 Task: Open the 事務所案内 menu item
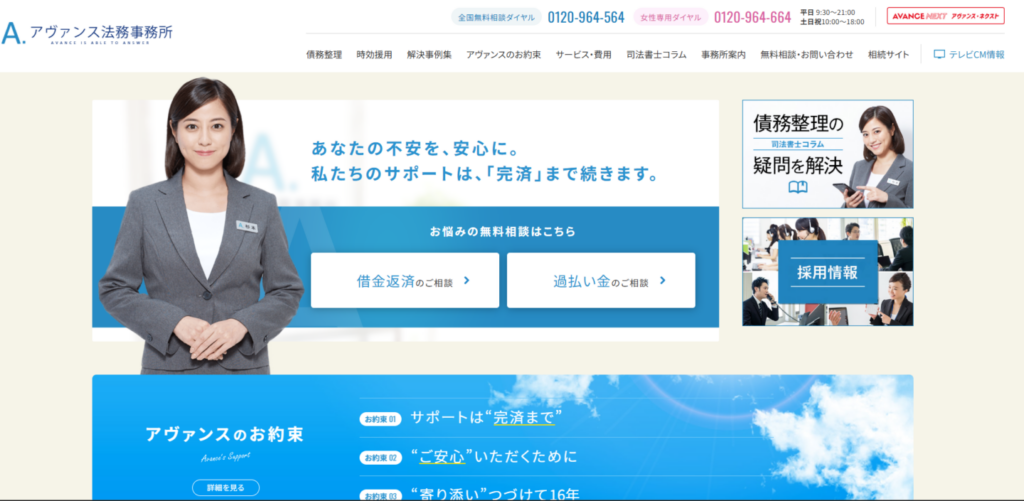pos(723,55)
